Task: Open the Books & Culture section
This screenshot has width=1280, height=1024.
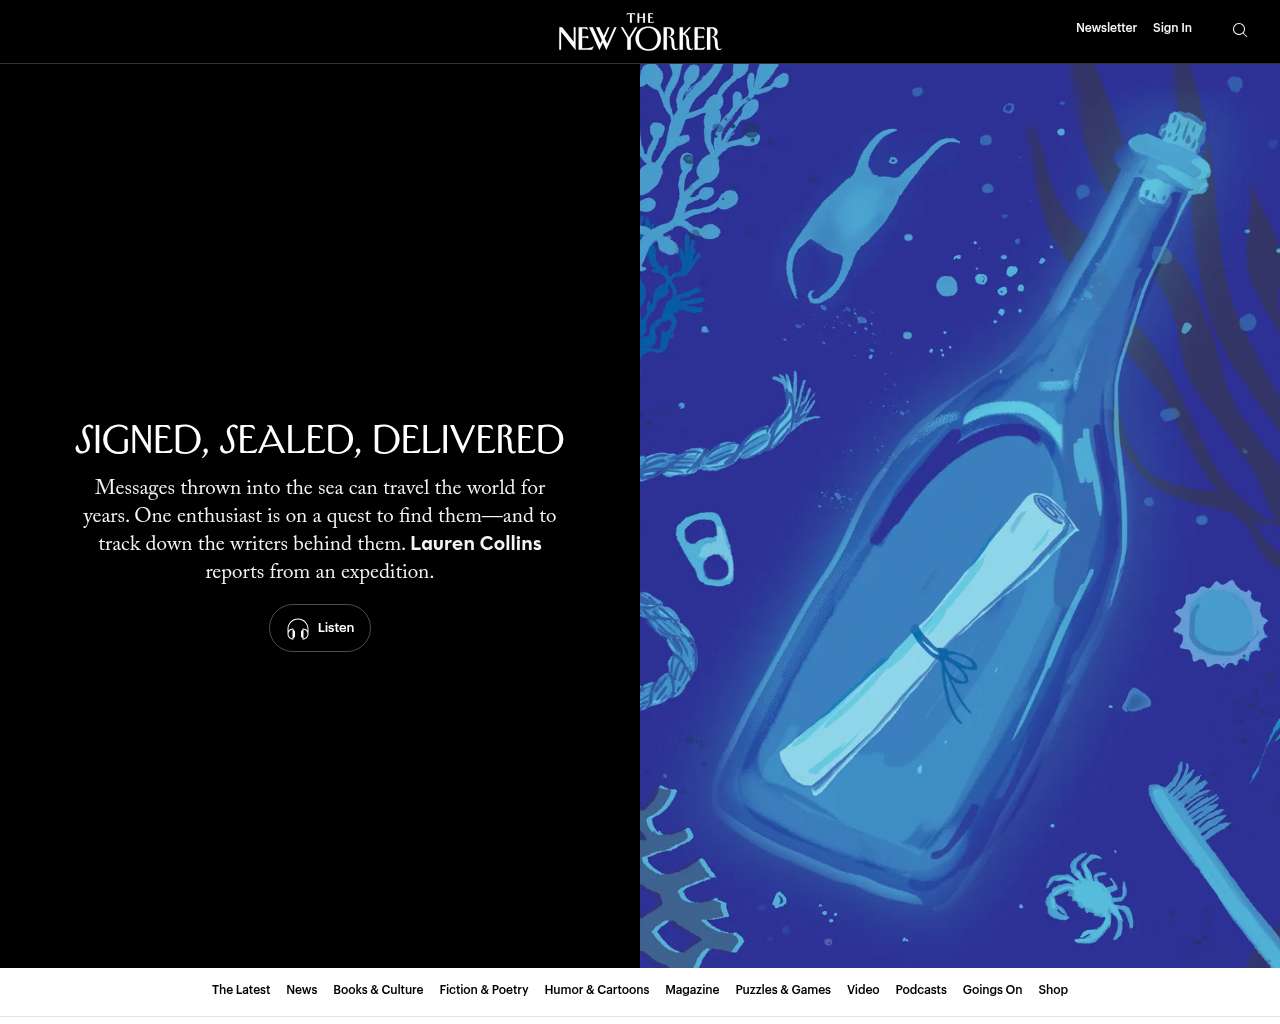Action: (378, 990)
